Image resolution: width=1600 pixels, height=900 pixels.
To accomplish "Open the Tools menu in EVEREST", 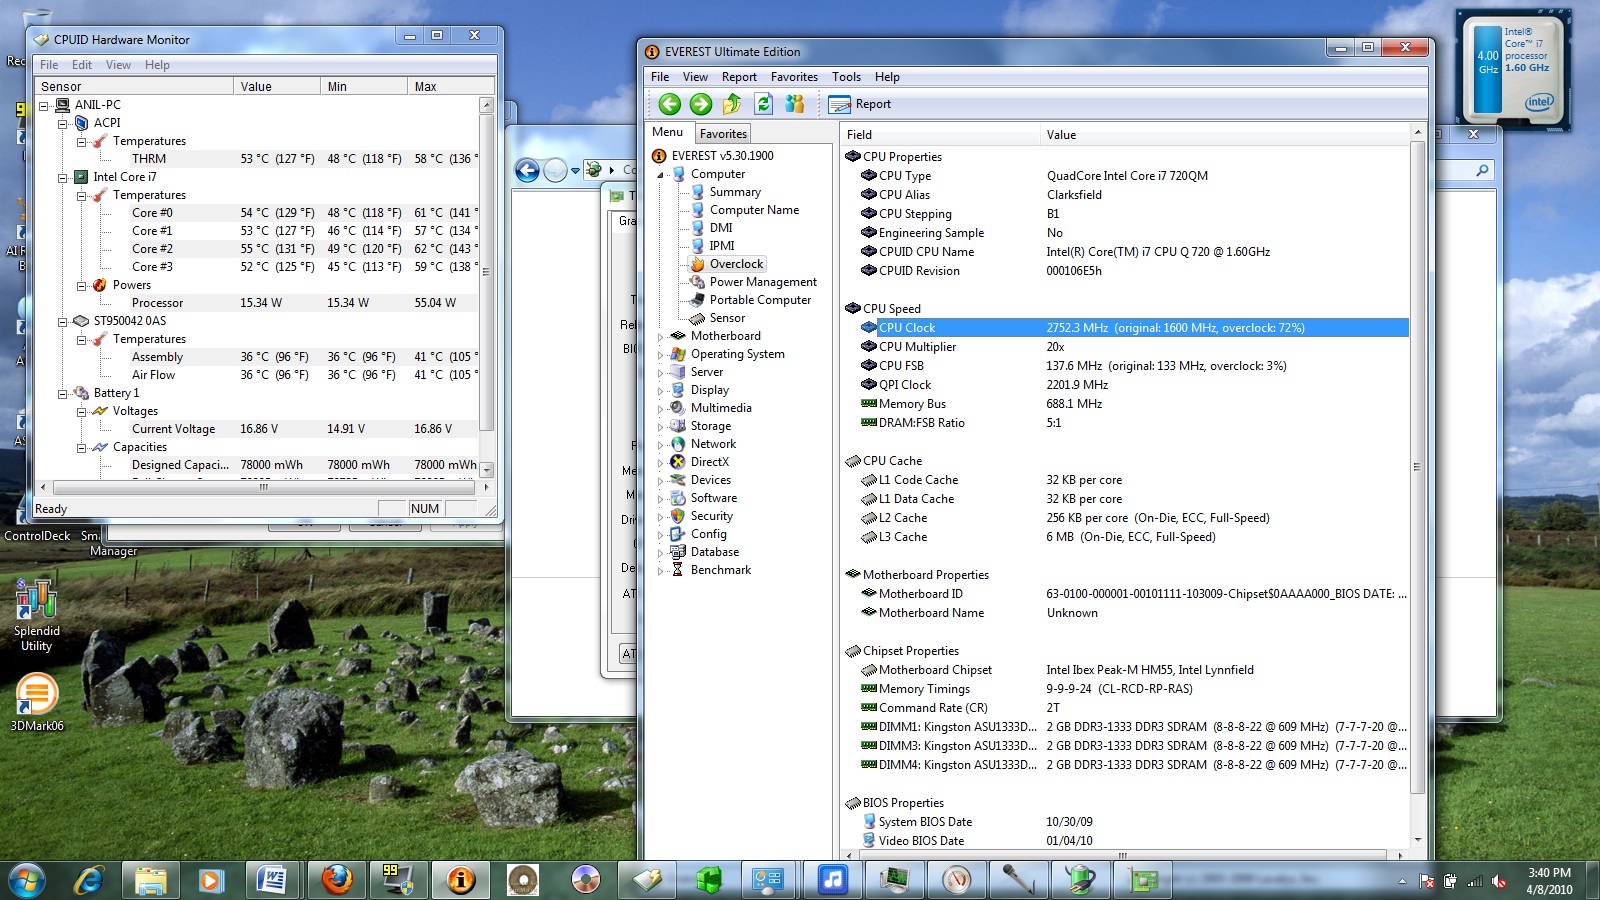I will 846,77.
